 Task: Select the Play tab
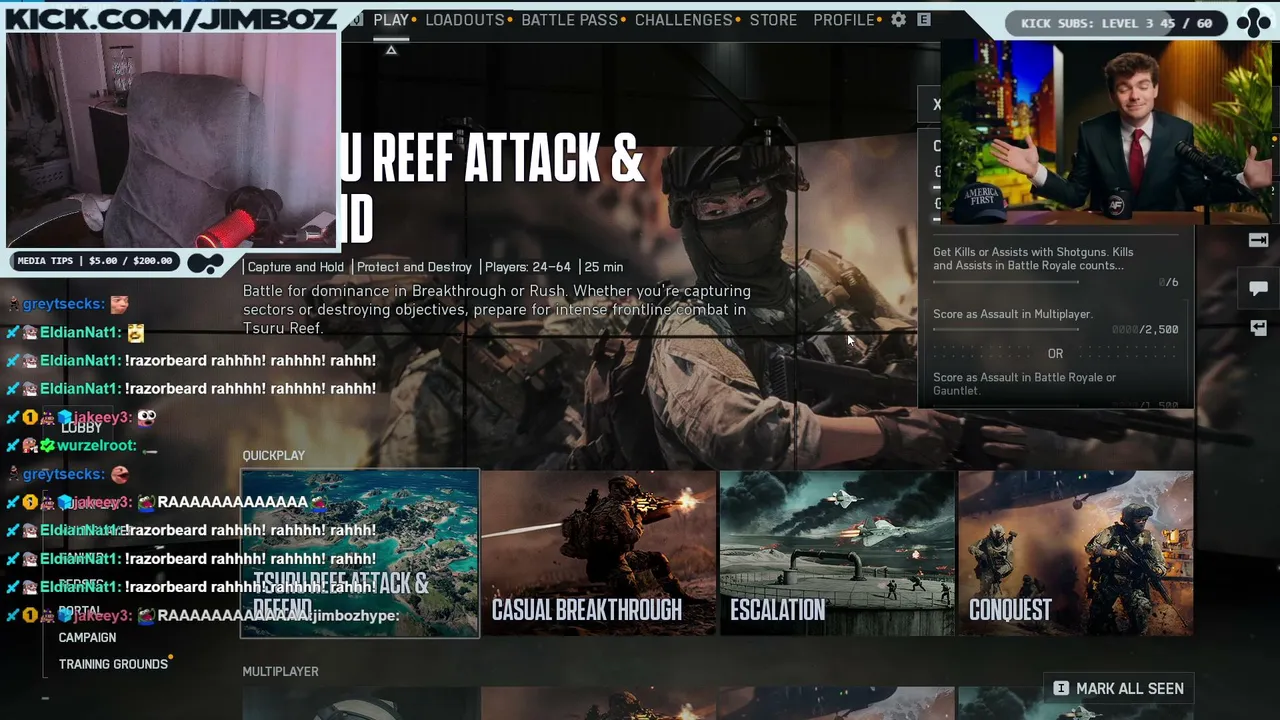[391, 20]
